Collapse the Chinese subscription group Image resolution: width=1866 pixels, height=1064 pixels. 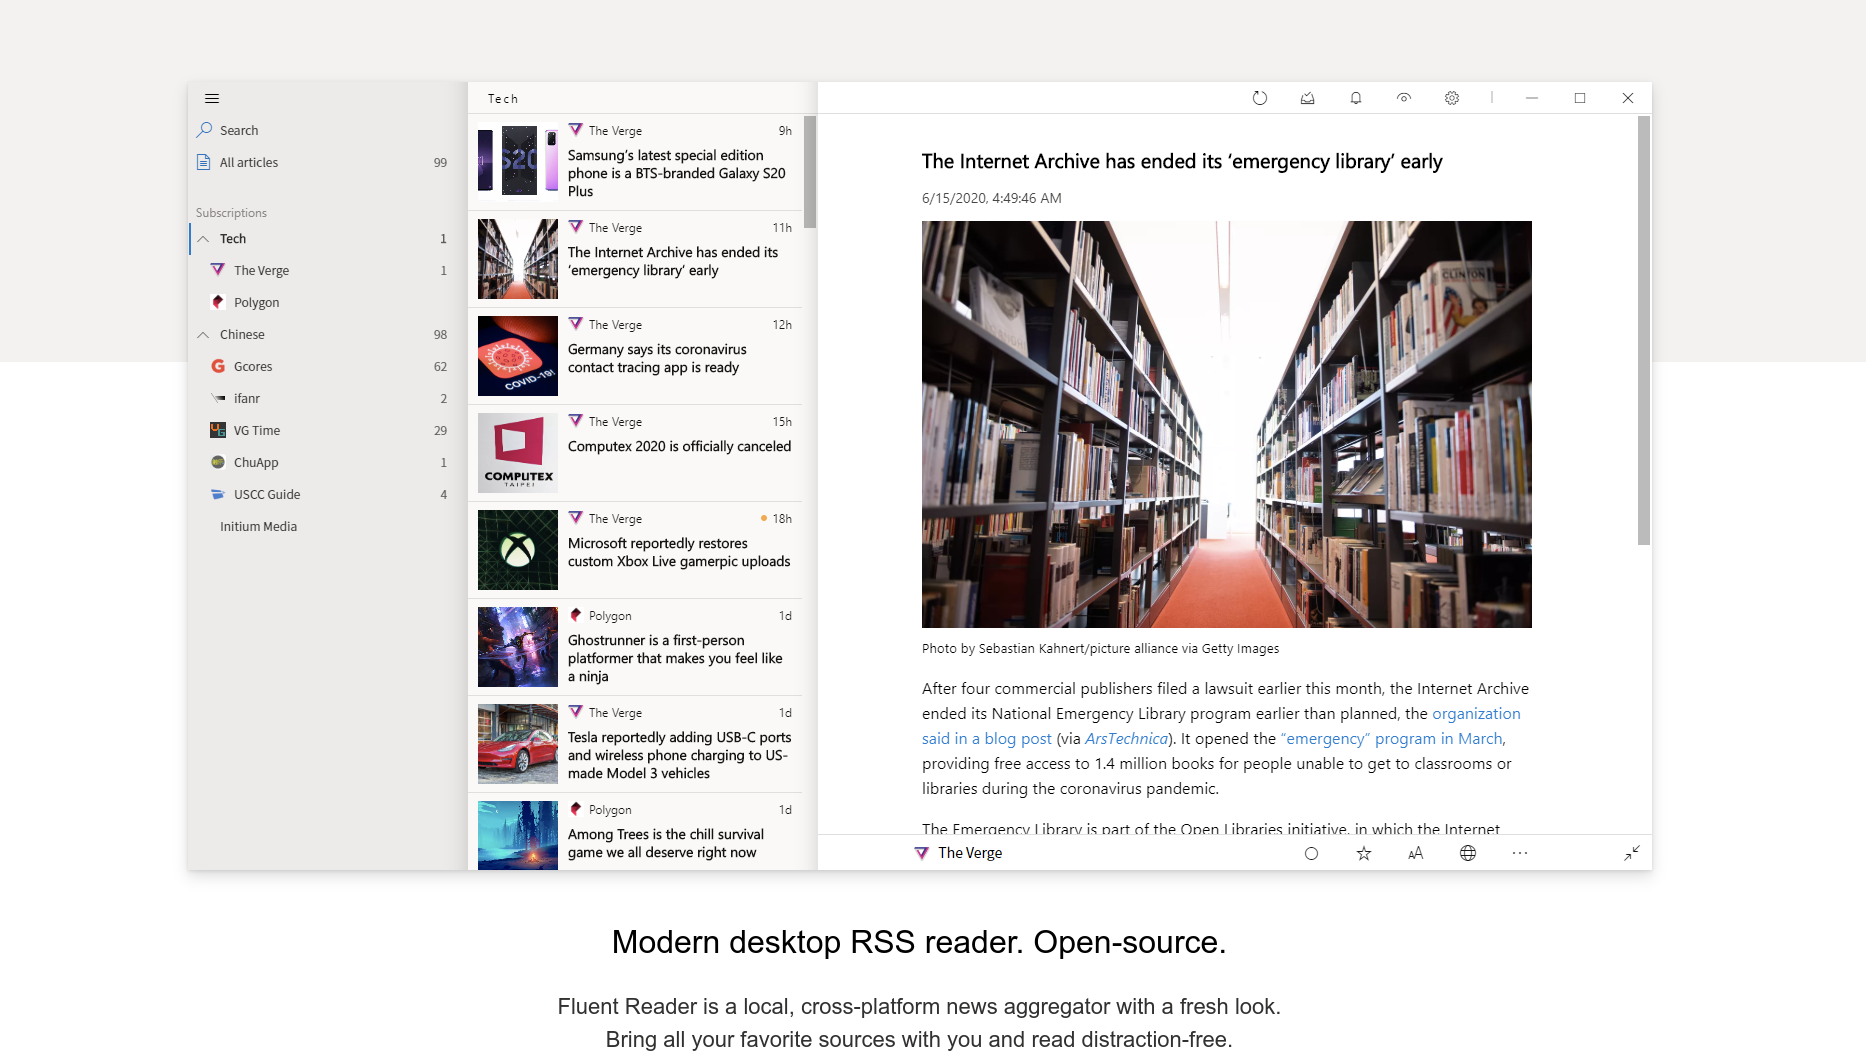click(x=203, y=335)
